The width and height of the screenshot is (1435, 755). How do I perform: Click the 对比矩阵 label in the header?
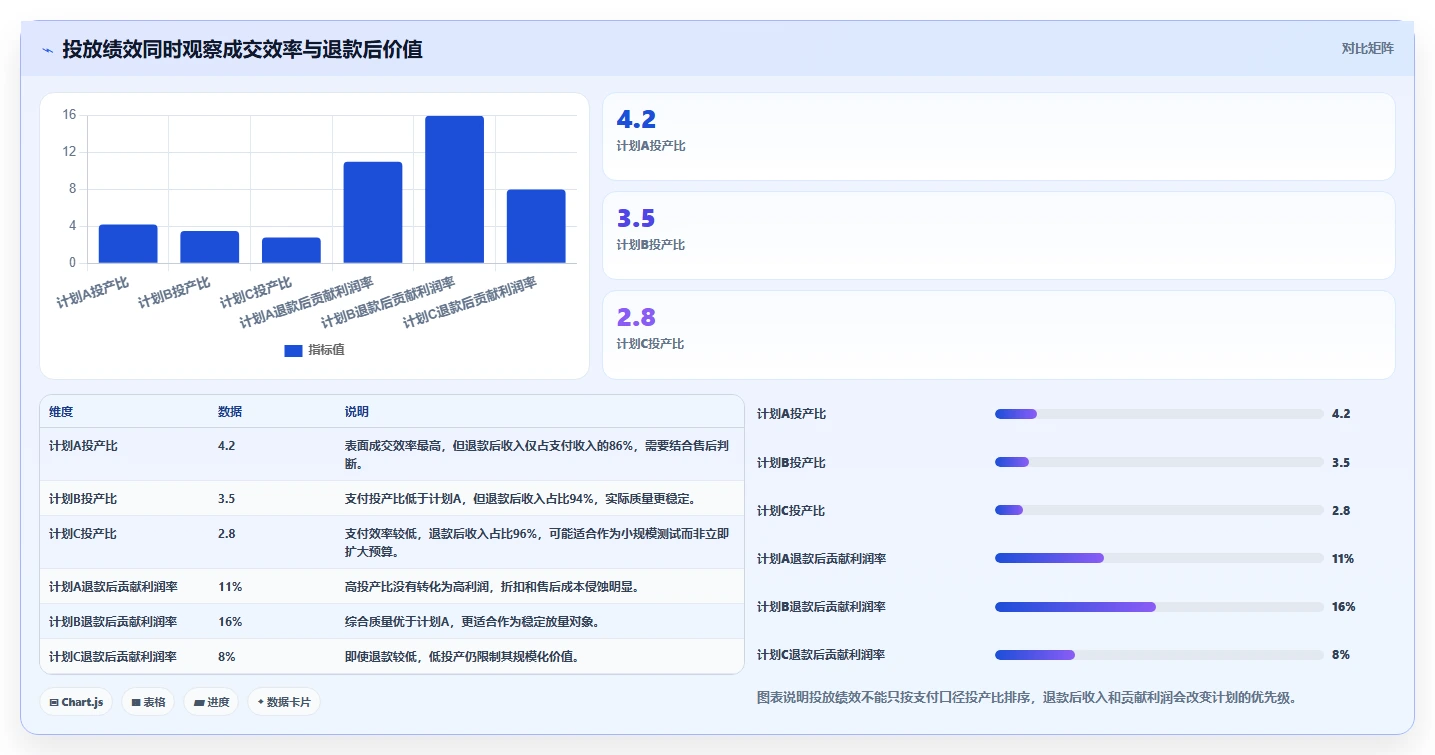tap(1367, 48)
